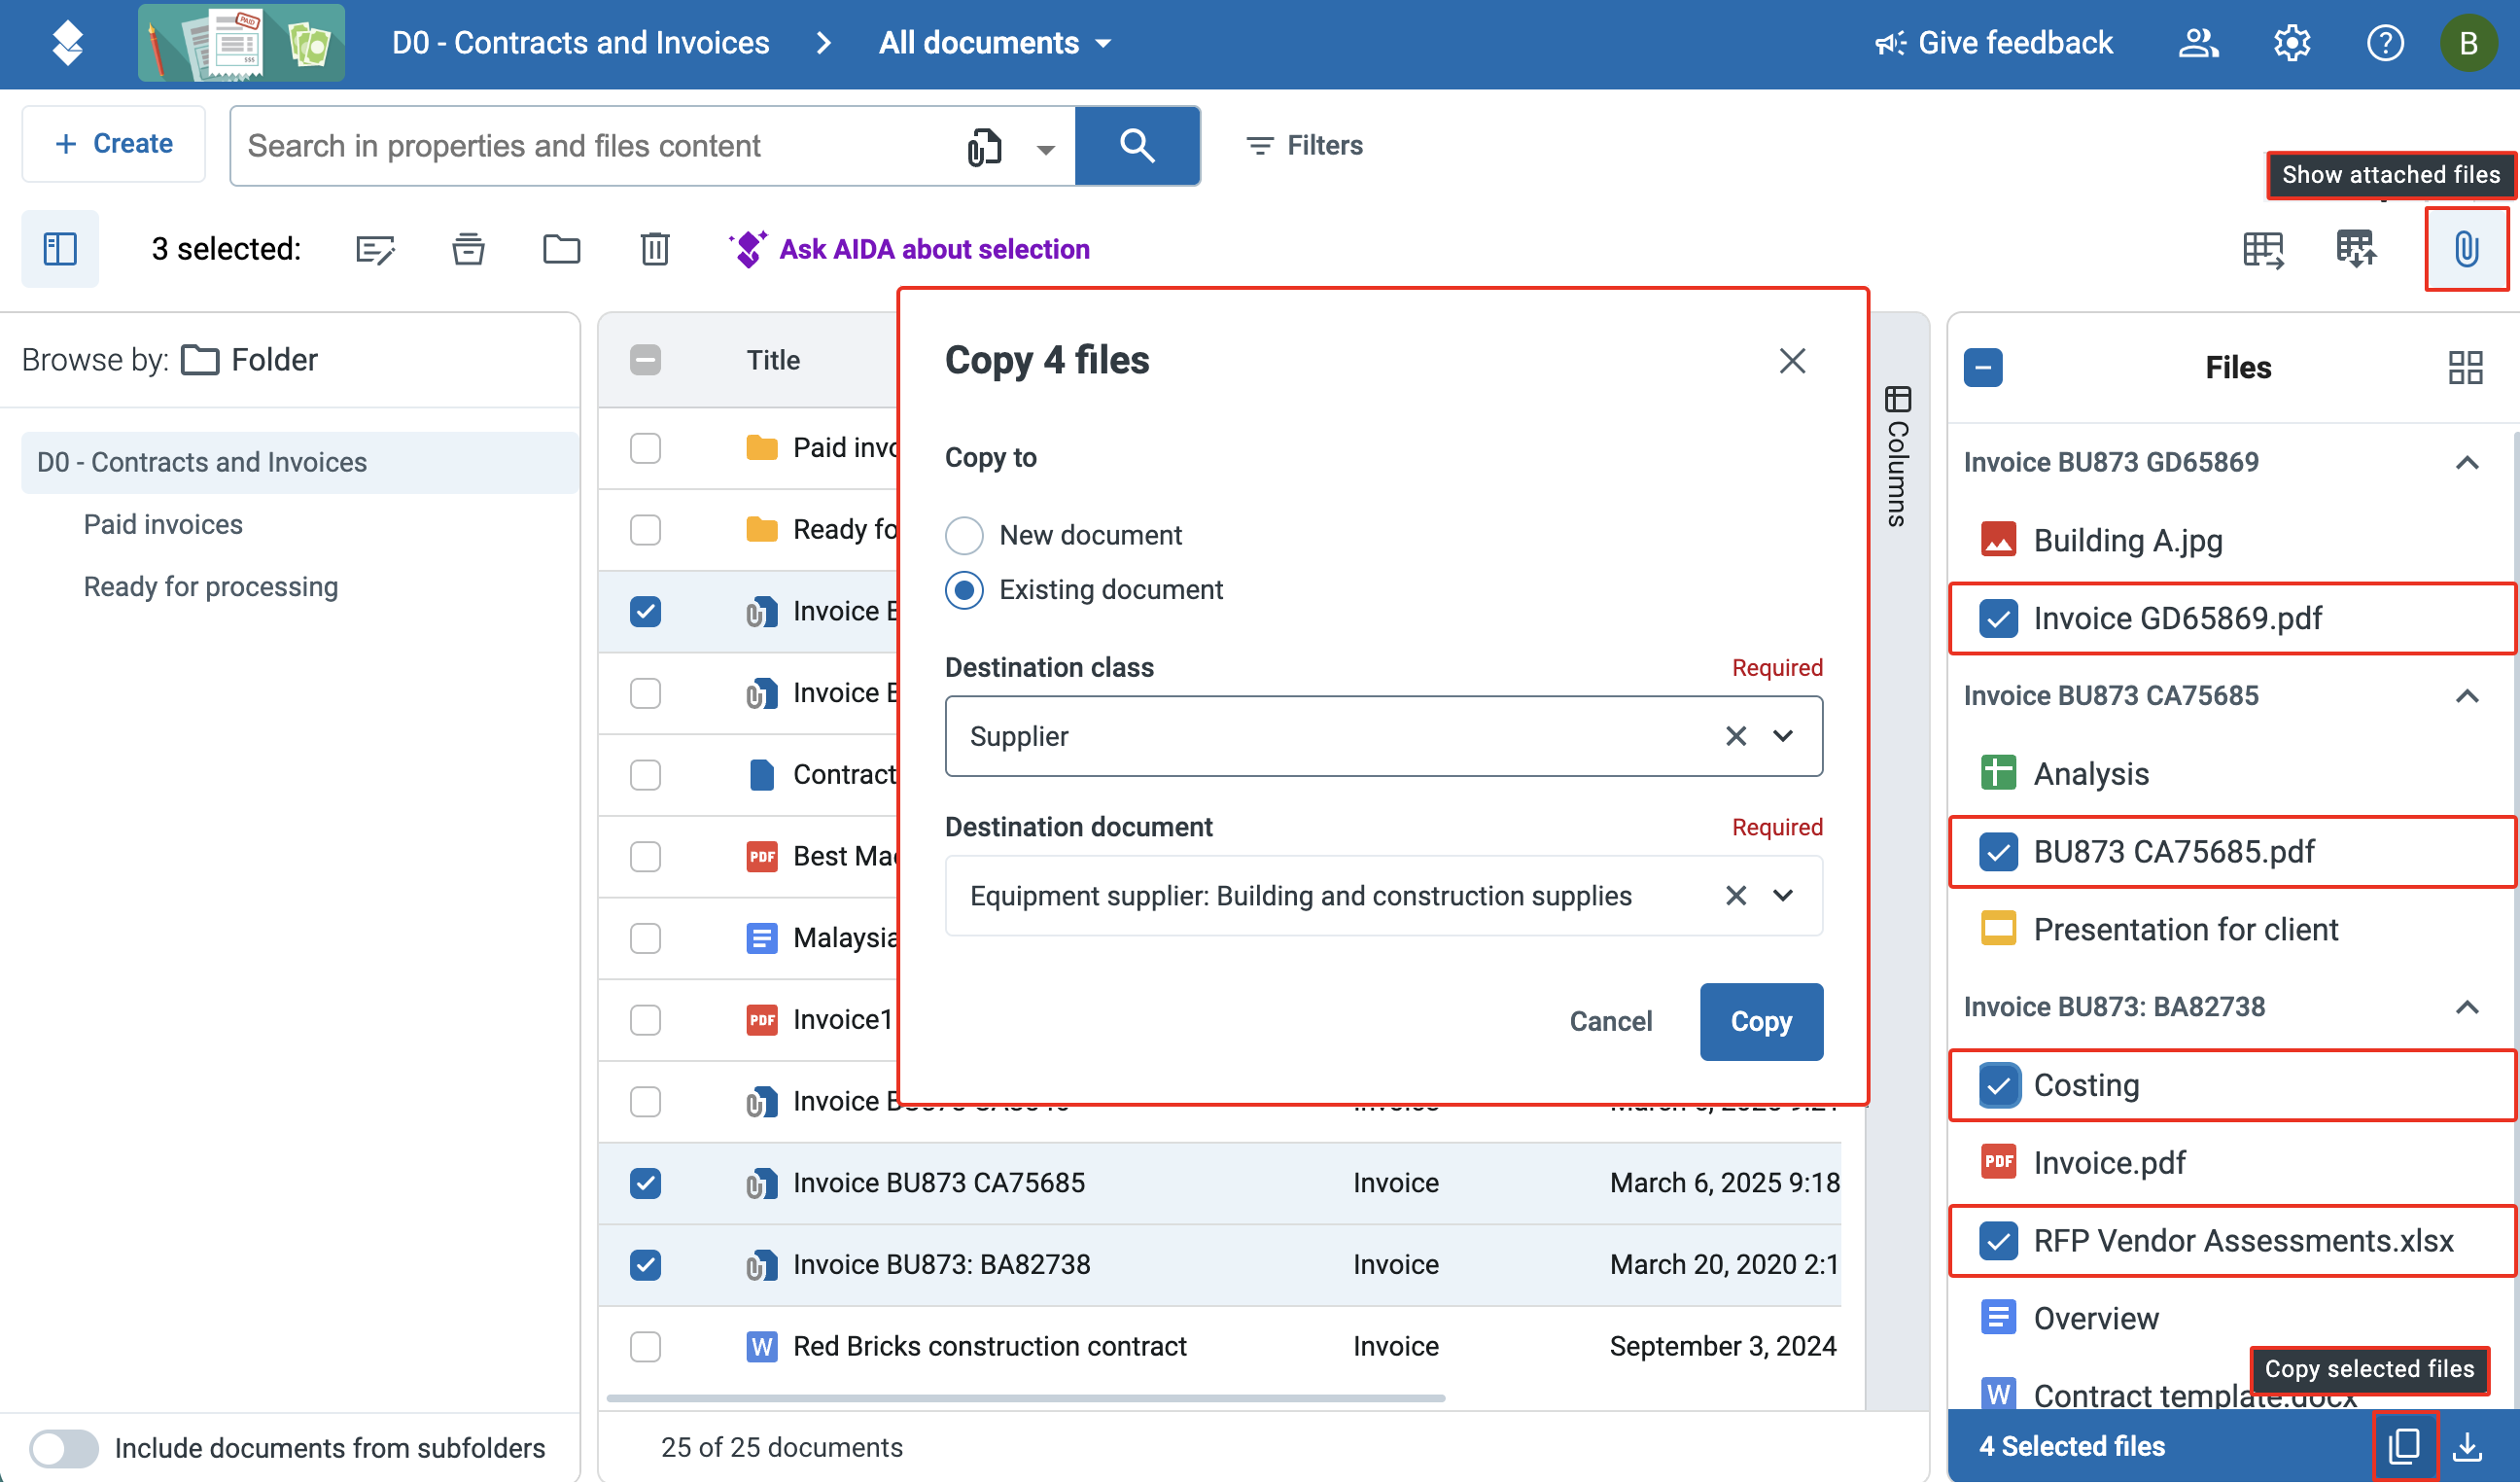This screenshot has width=2520, height=1484.
Task: Click the Show attached files paperclip icon
Action: 2466,249
